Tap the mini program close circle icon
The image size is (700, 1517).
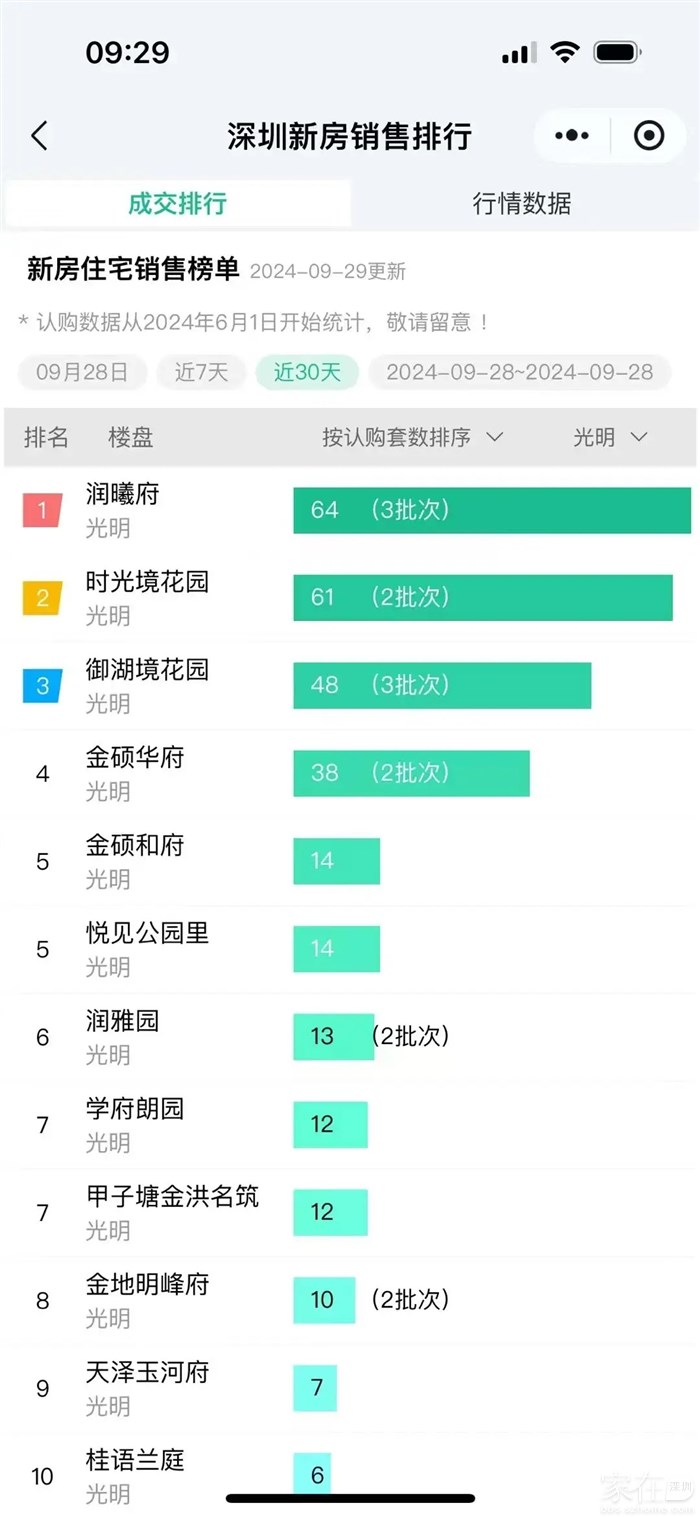(649, 136)
